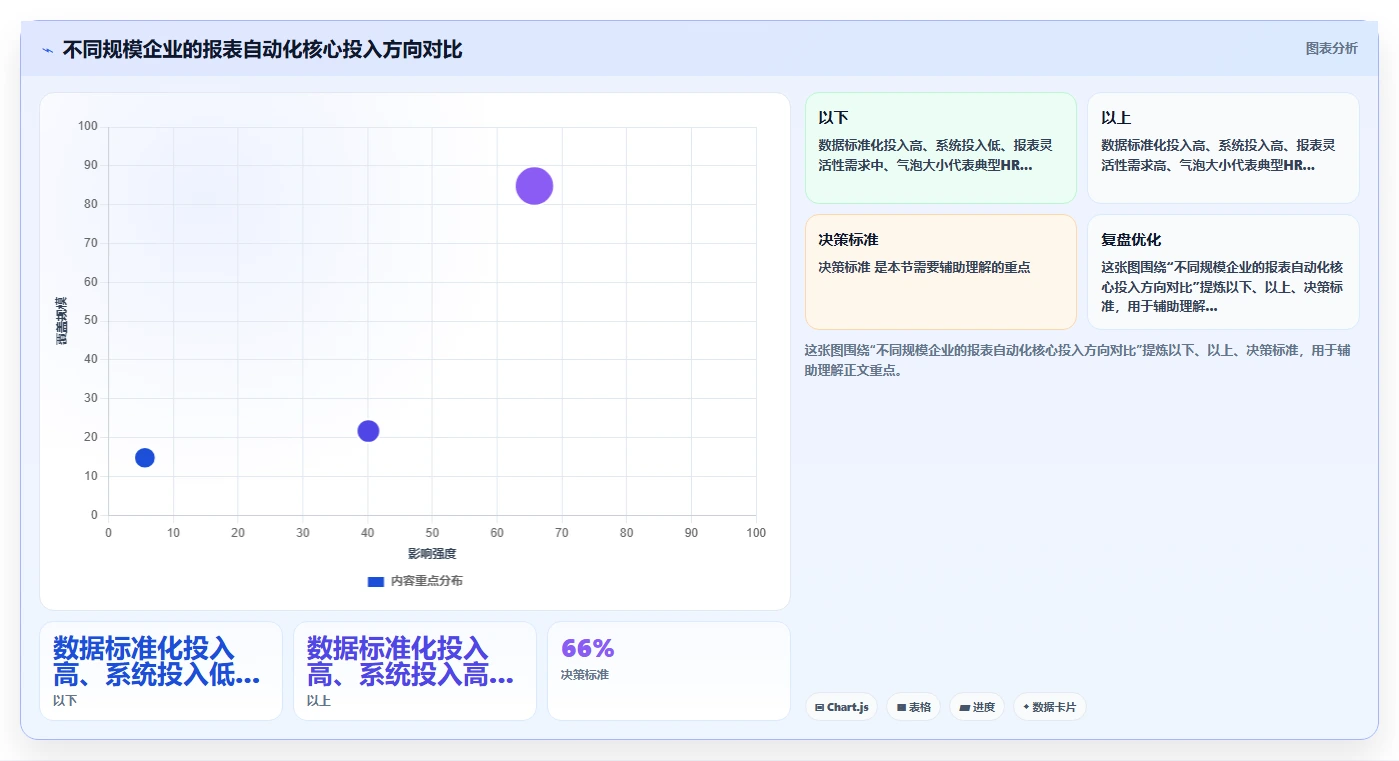Click the diamond icon in the 数据卡片 tag
The width and height of the screenshot is (1399, 761).
pos(1026,707)
